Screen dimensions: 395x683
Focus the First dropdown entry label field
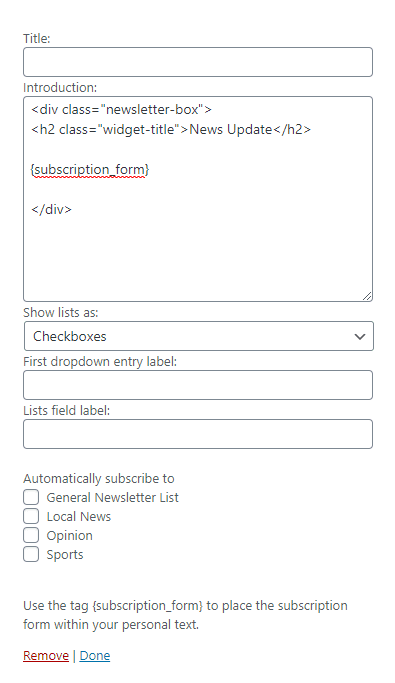tap(198, 385)
